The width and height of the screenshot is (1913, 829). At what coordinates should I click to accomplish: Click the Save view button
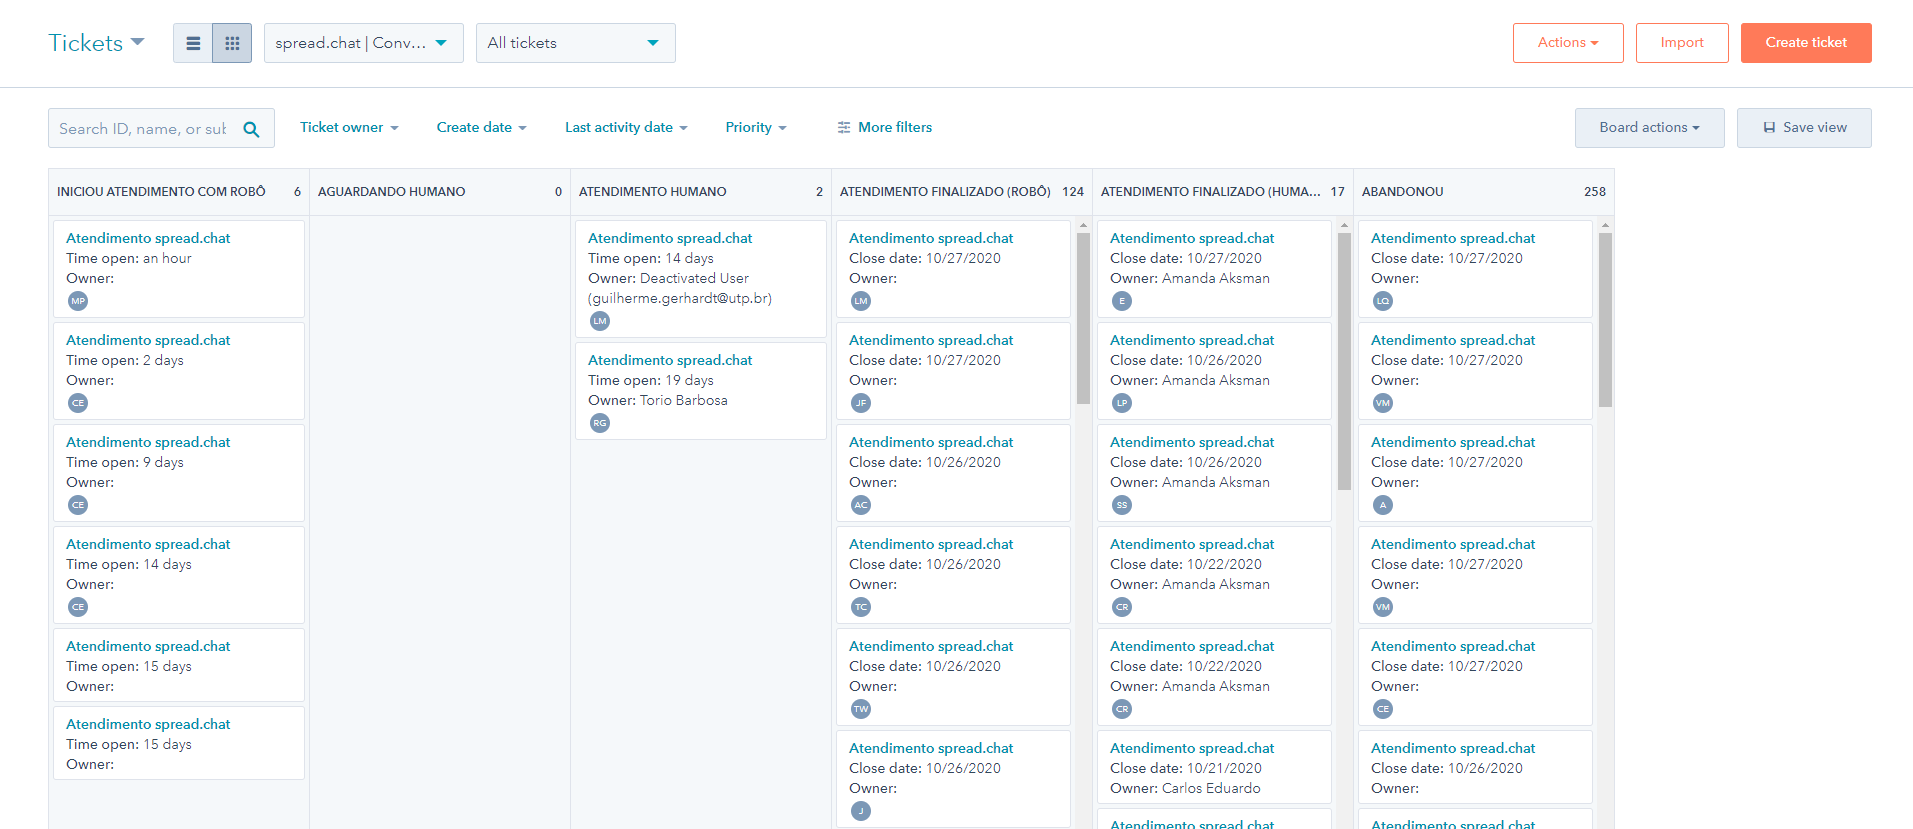1804,128
